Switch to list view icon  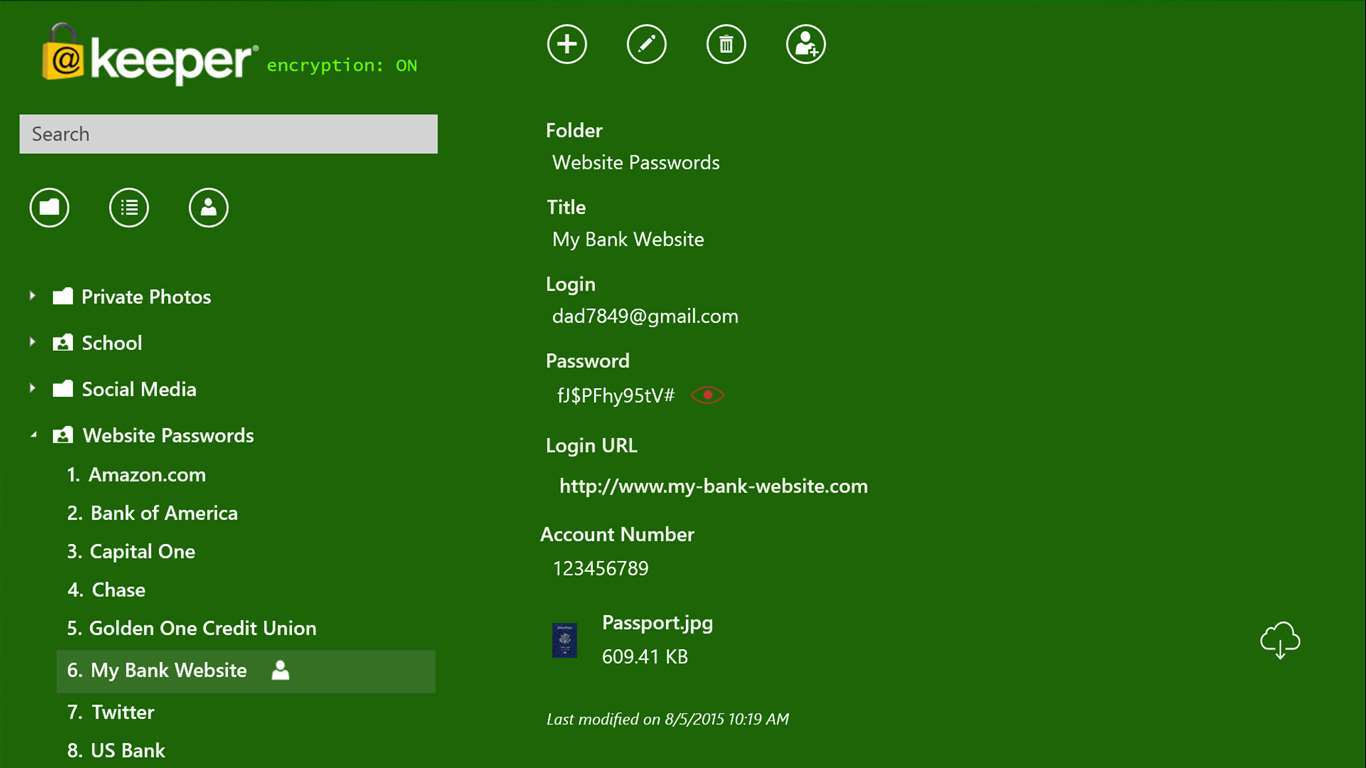129,208
